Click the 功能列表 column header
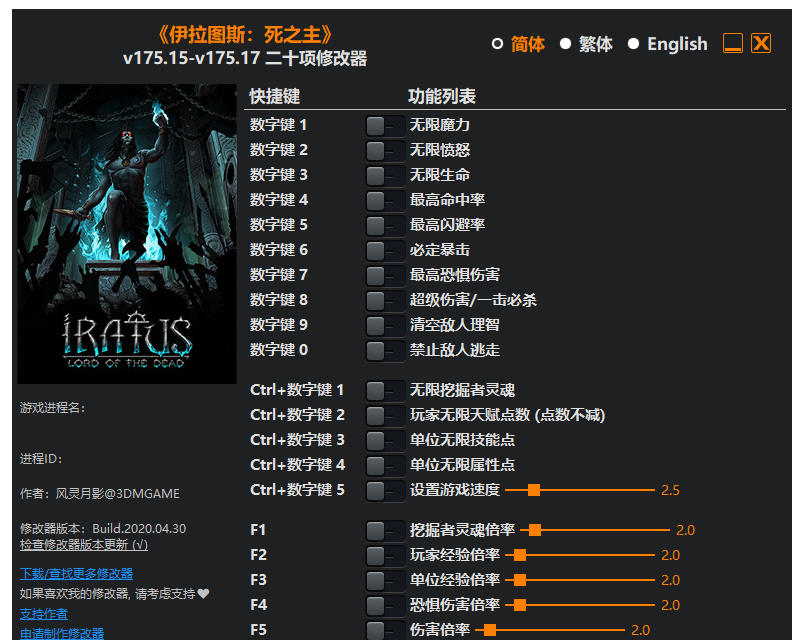The height and width of the screenshot is (640, 805). (442, 96)
